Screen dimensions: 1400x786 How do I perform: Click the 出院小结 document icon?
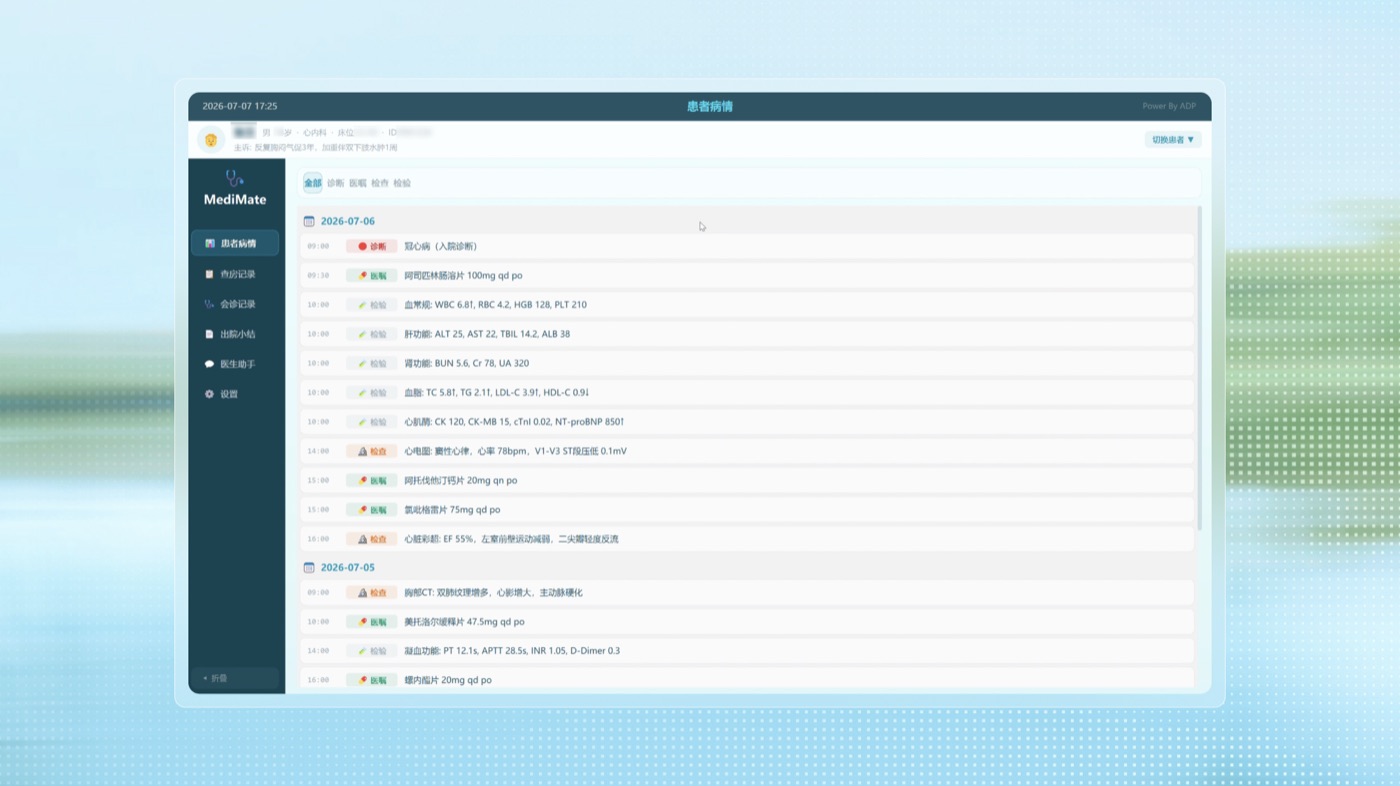coord(210,334)
